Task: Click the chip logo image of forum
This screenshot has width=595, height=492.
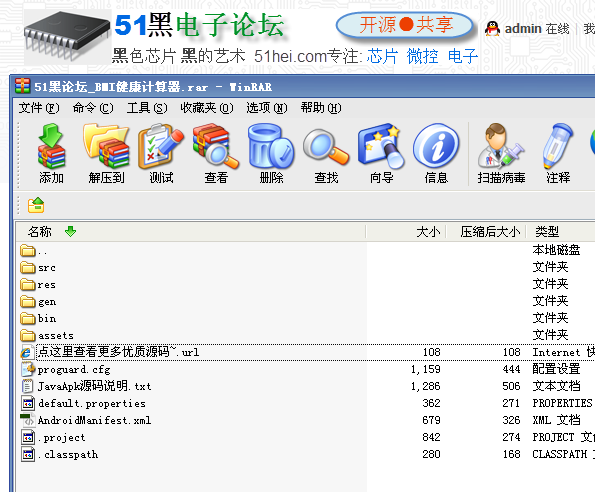Action: point(68,36)
